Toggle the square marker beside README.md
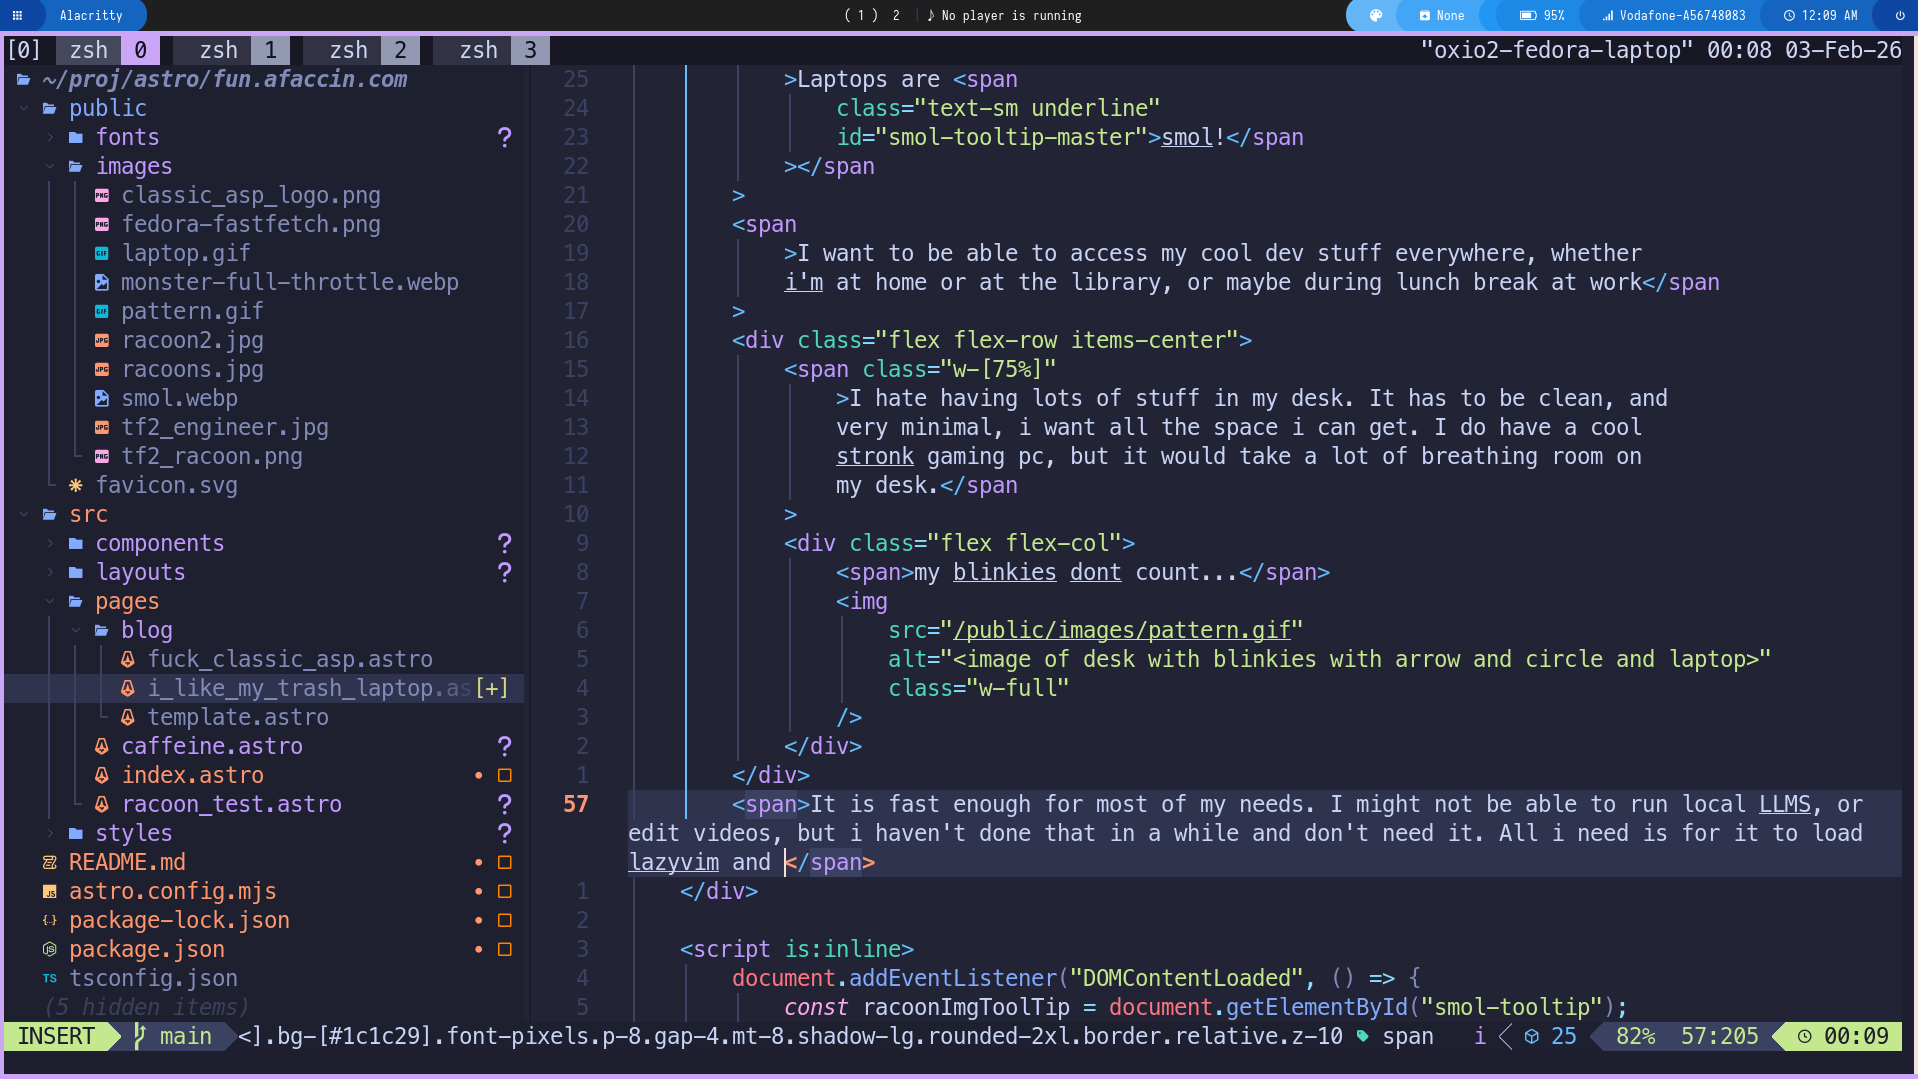Screen dimensions: 1918x1079 click(505, 862)
